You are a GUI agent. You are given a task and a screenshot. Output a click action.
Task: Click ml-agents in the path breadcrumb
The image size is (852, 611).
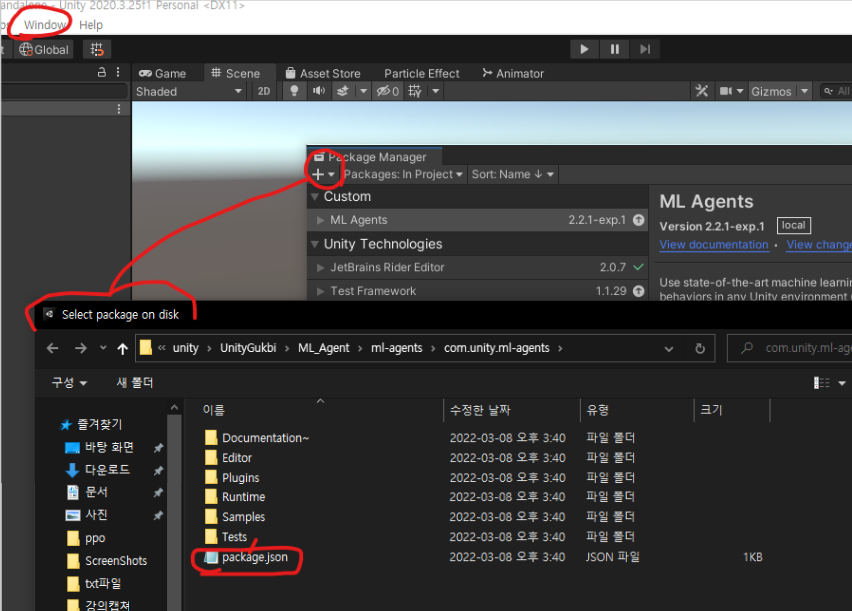point(397,348)
